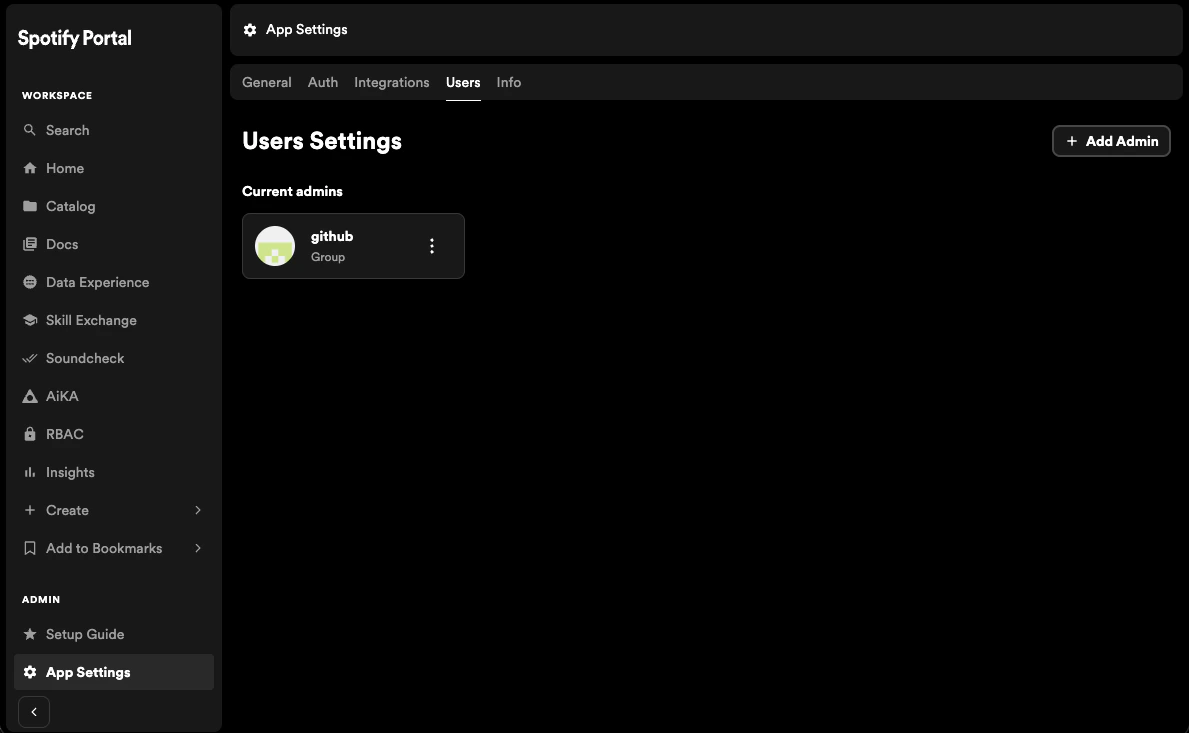
Task: Select the Users tab
Action: click(x=463, y=83)
